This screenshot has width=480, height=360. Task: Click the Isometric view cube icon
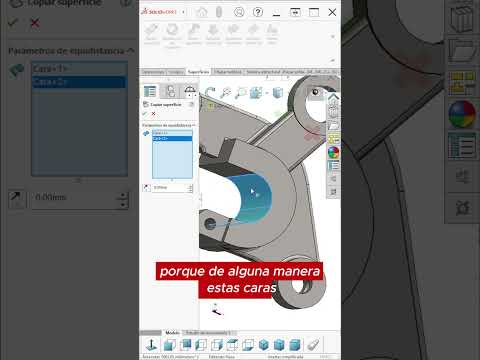tap(264, 345)
